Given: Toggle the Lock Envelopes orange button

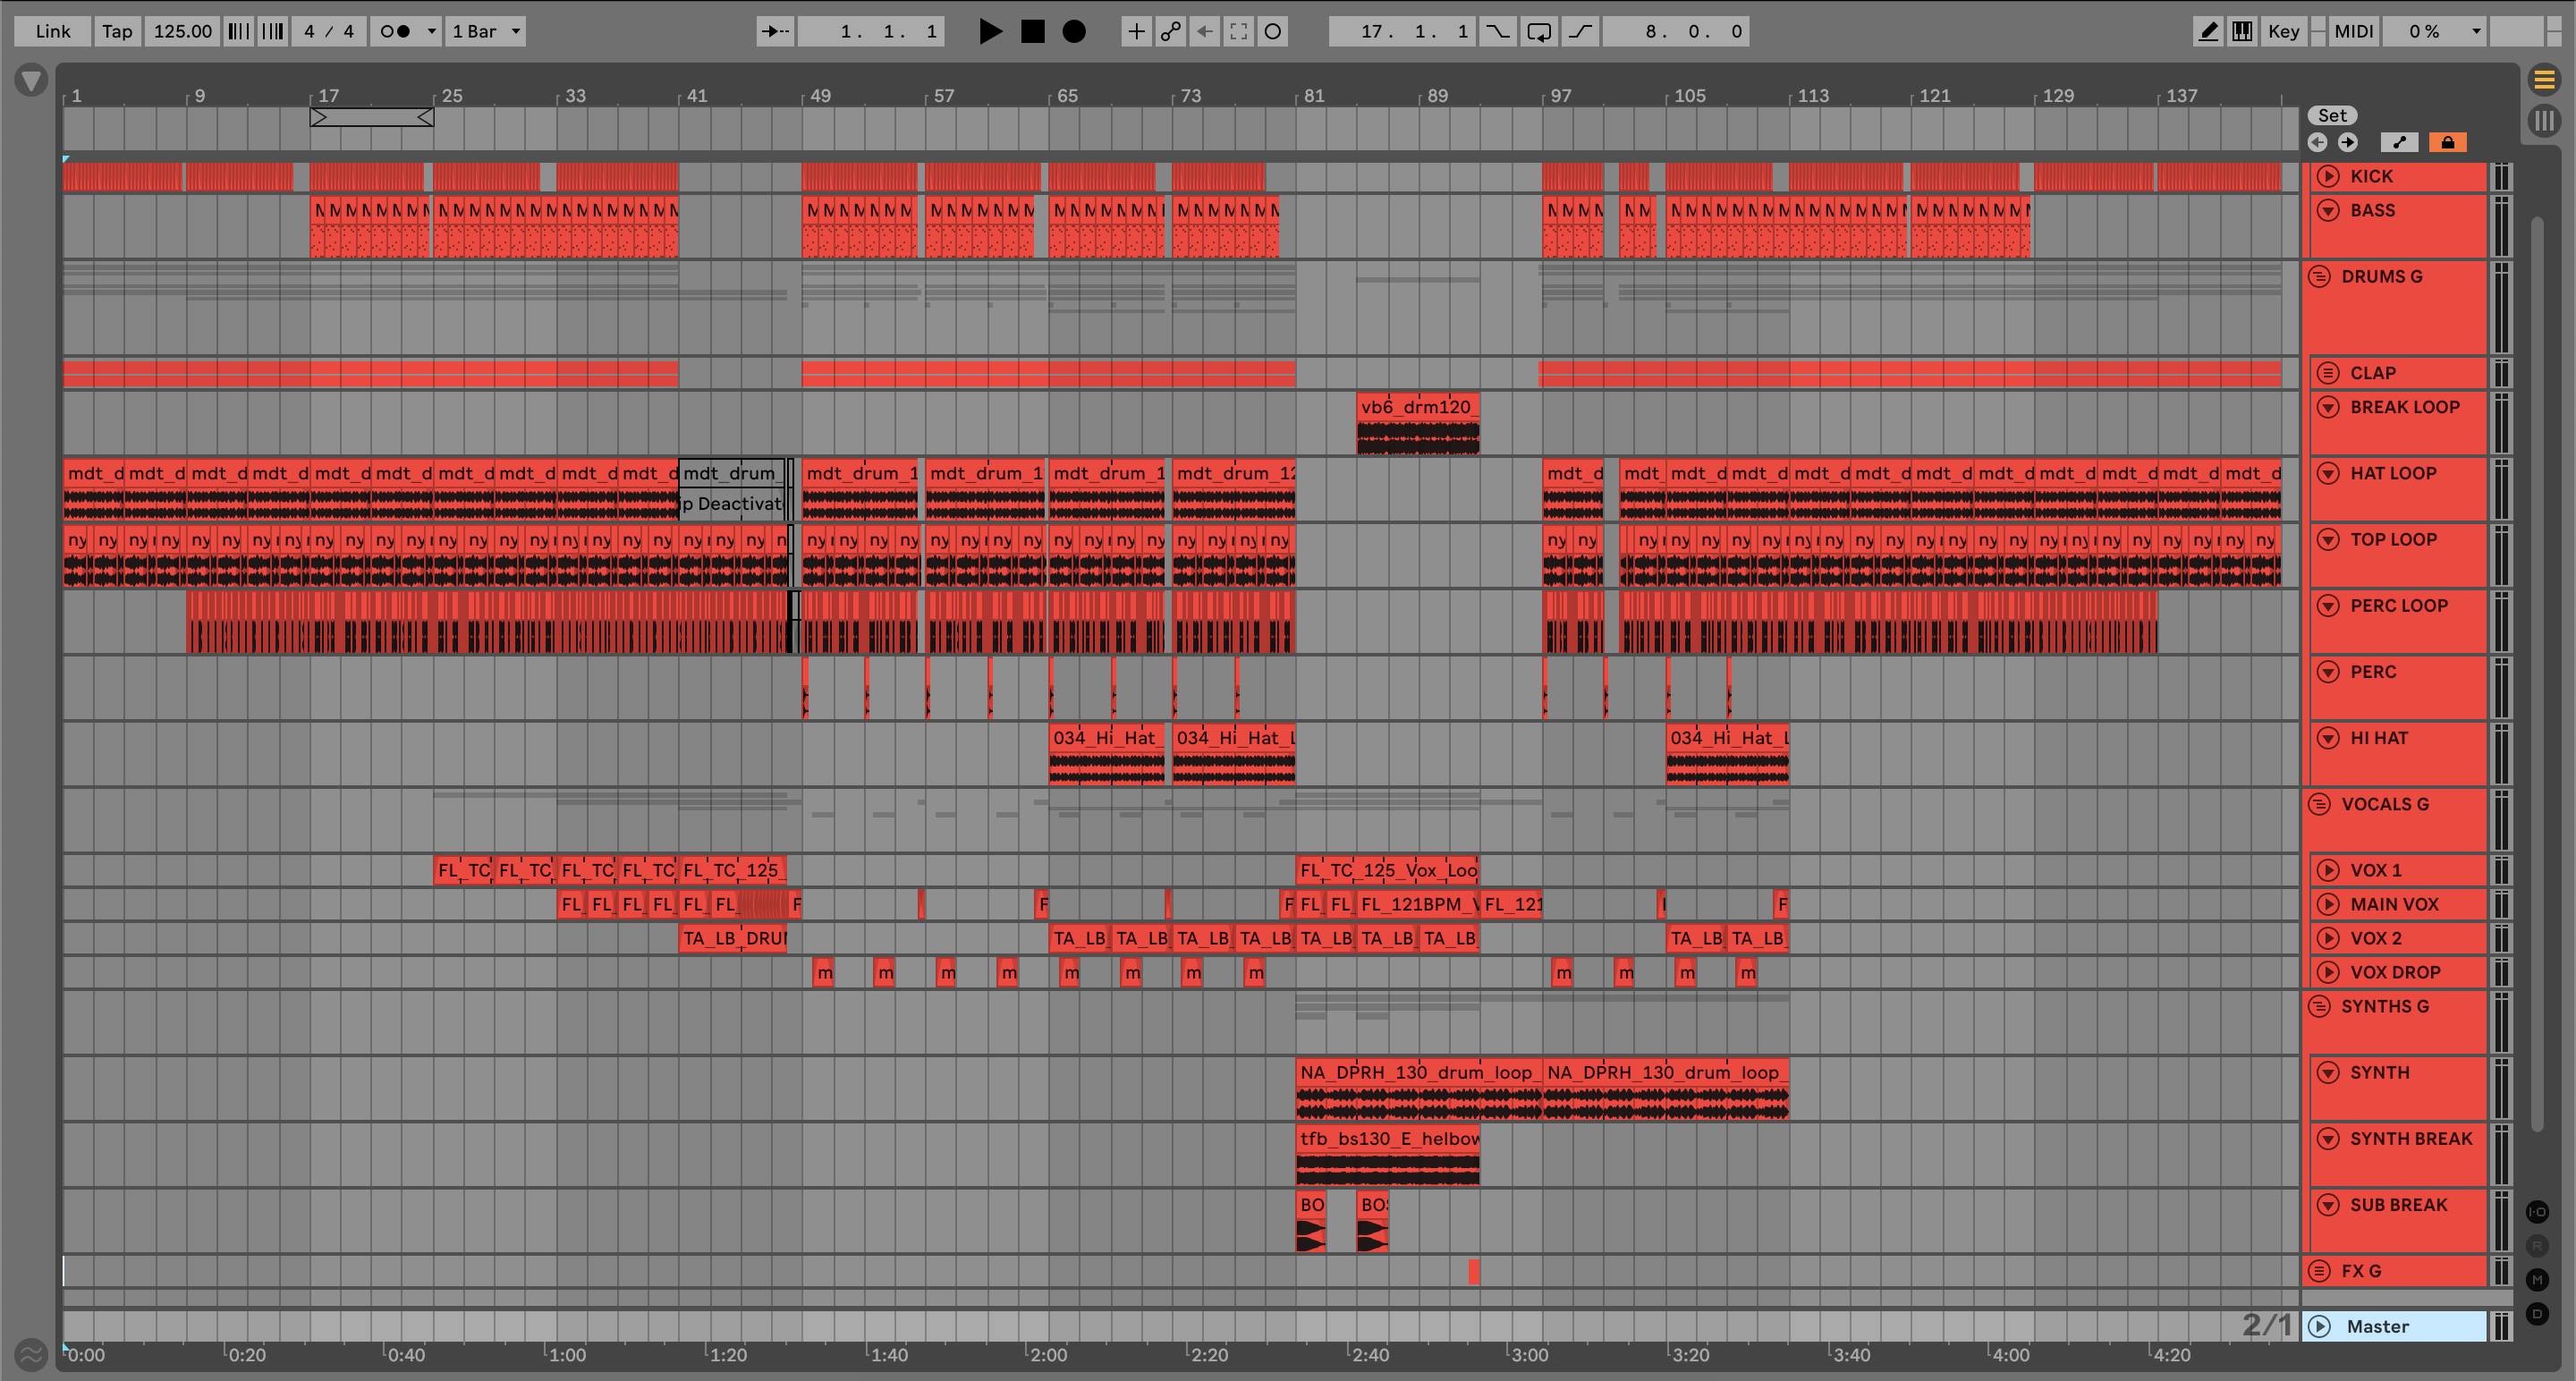Looking at the screenshot, I should coord(2447,142).
